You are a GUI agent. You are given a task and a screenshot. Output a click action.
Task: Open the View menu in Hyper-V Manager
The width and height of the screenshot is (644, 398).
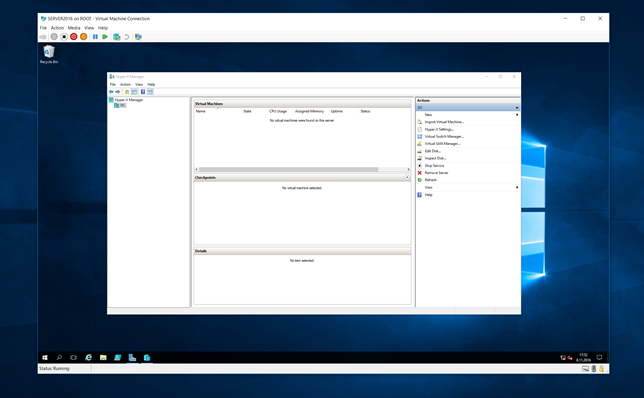click(x=139, y=85)
